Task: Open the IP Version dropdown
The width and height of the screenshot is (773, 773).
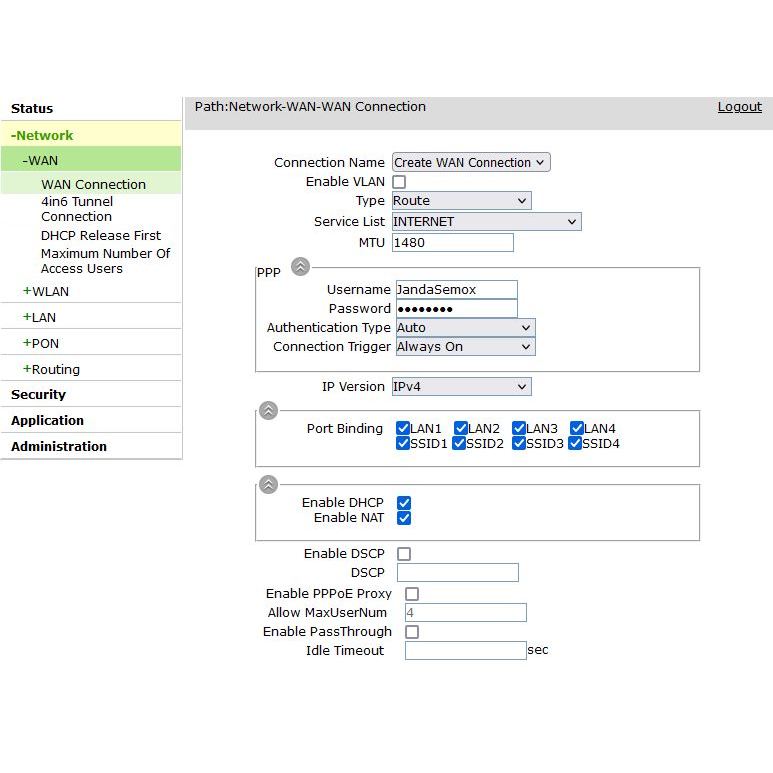Action: pyautogui.click(x=461, y=386)
